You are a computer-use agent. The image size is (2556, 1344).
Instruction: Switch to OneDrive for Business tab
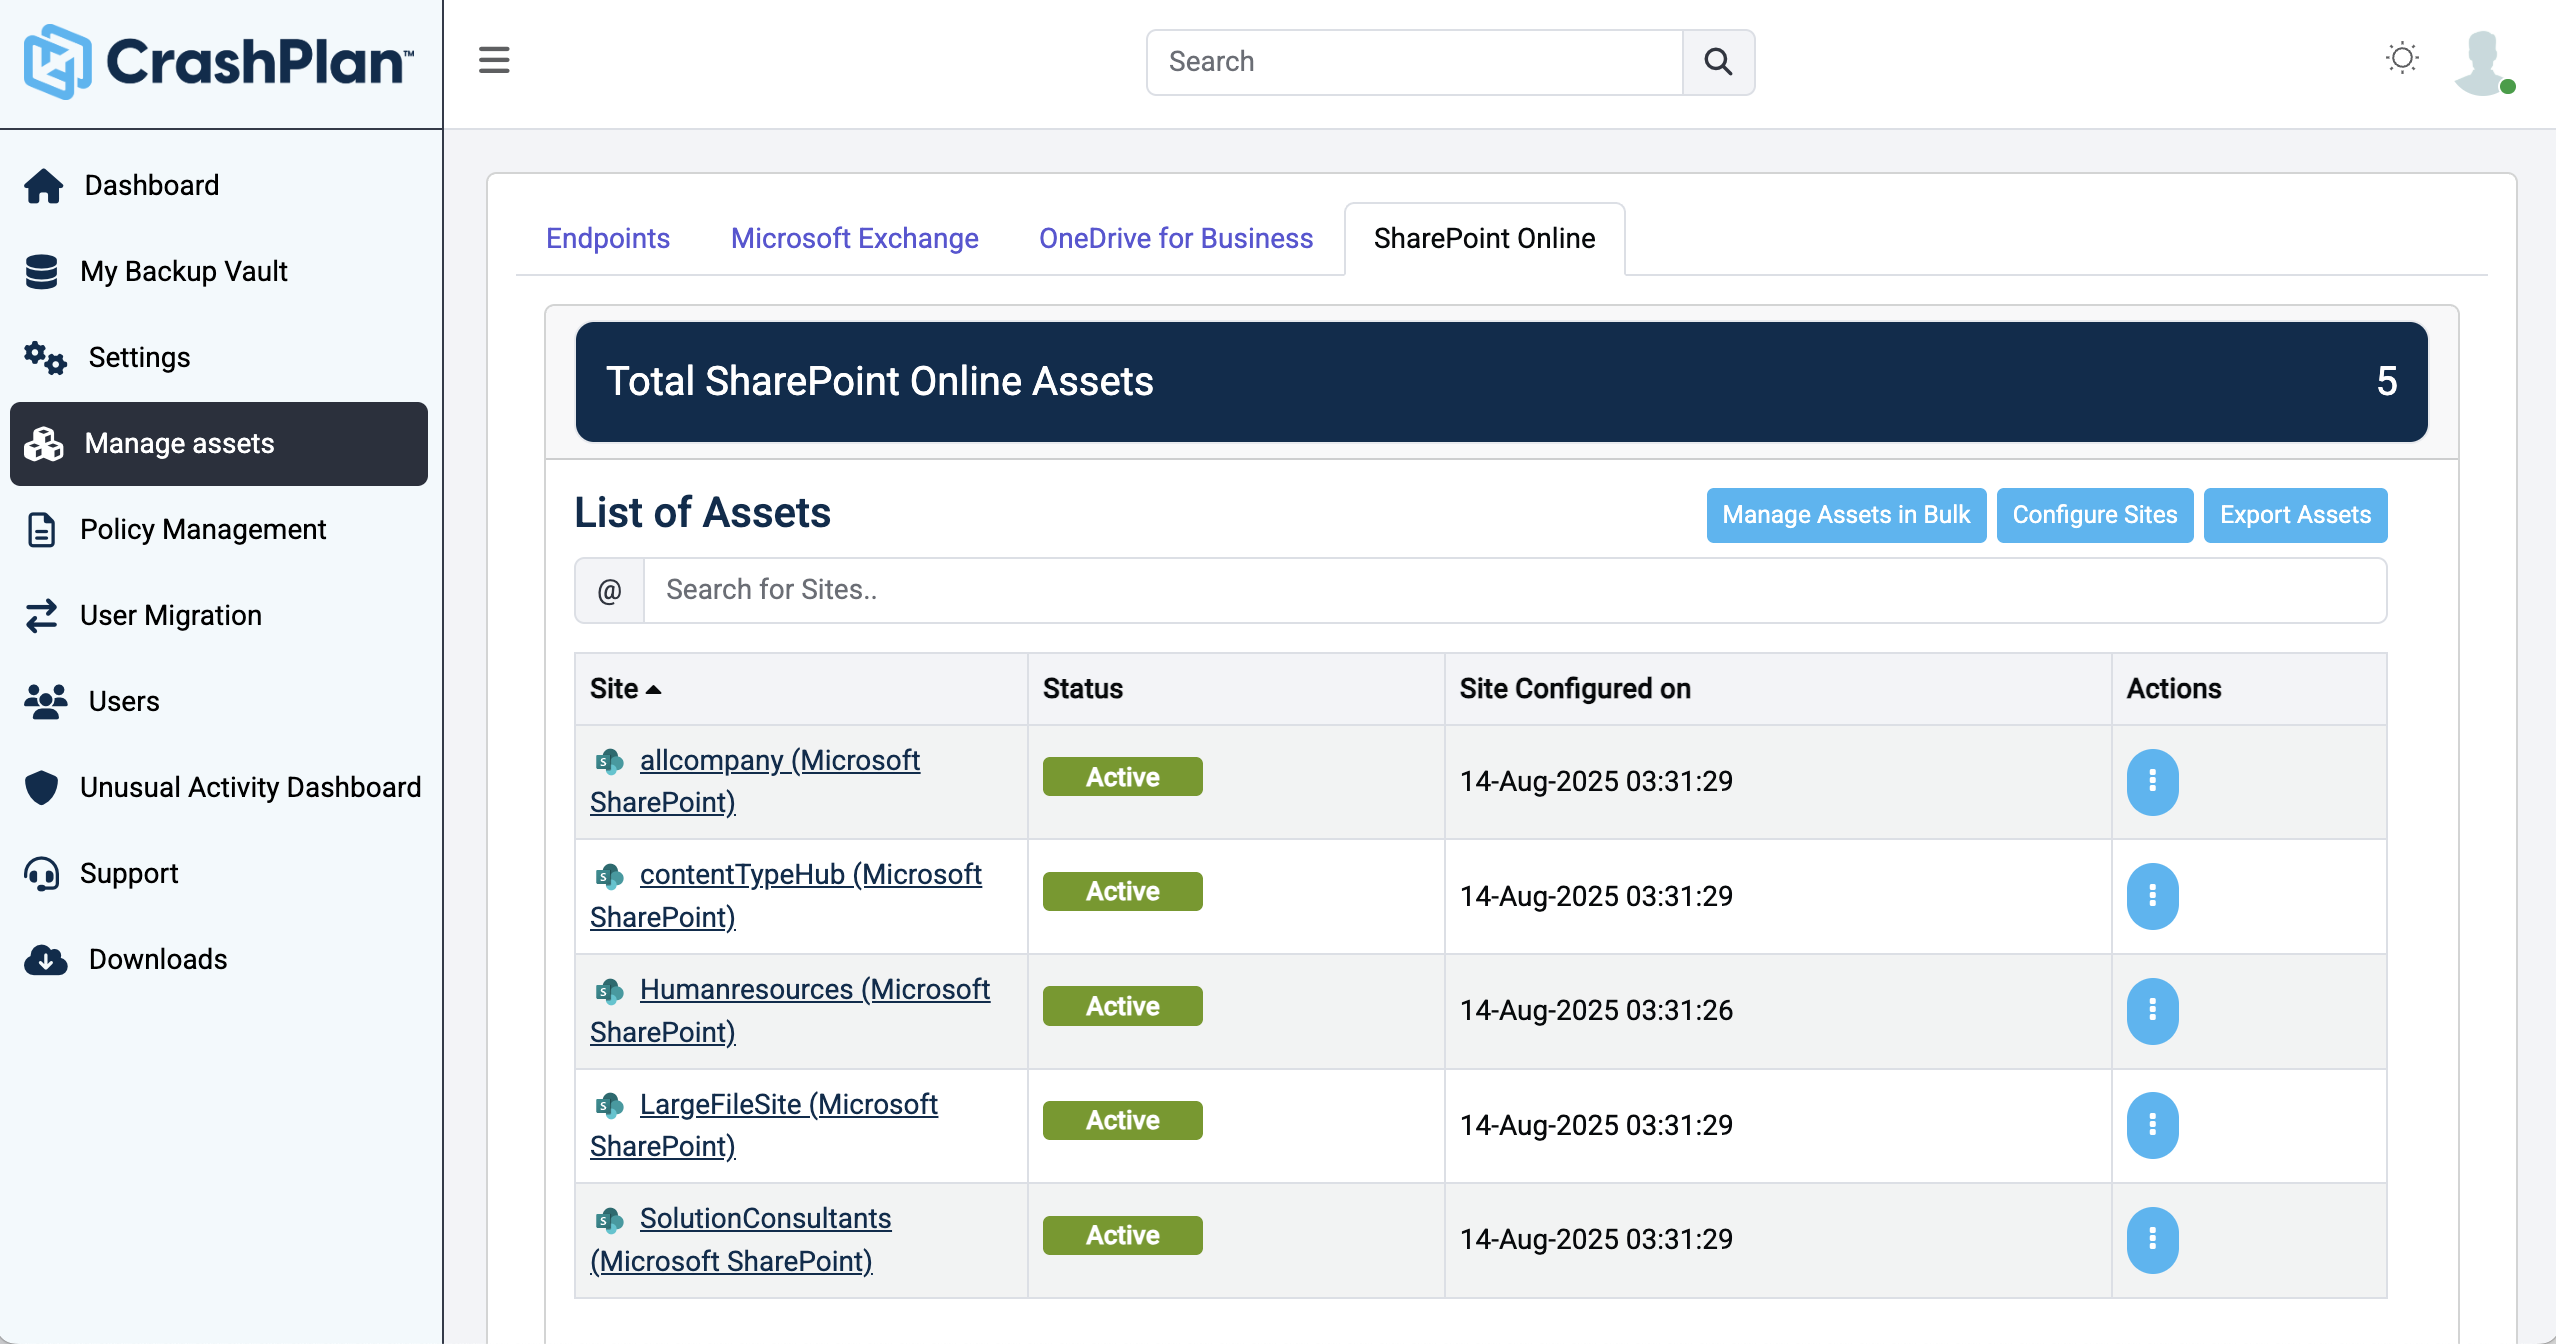click(1175, 238)
